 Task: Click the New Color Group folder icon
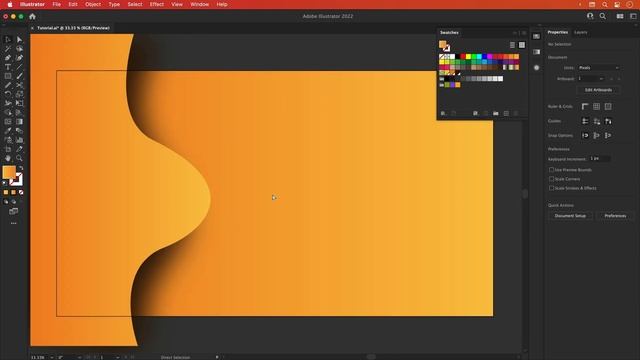click(496, 113)
